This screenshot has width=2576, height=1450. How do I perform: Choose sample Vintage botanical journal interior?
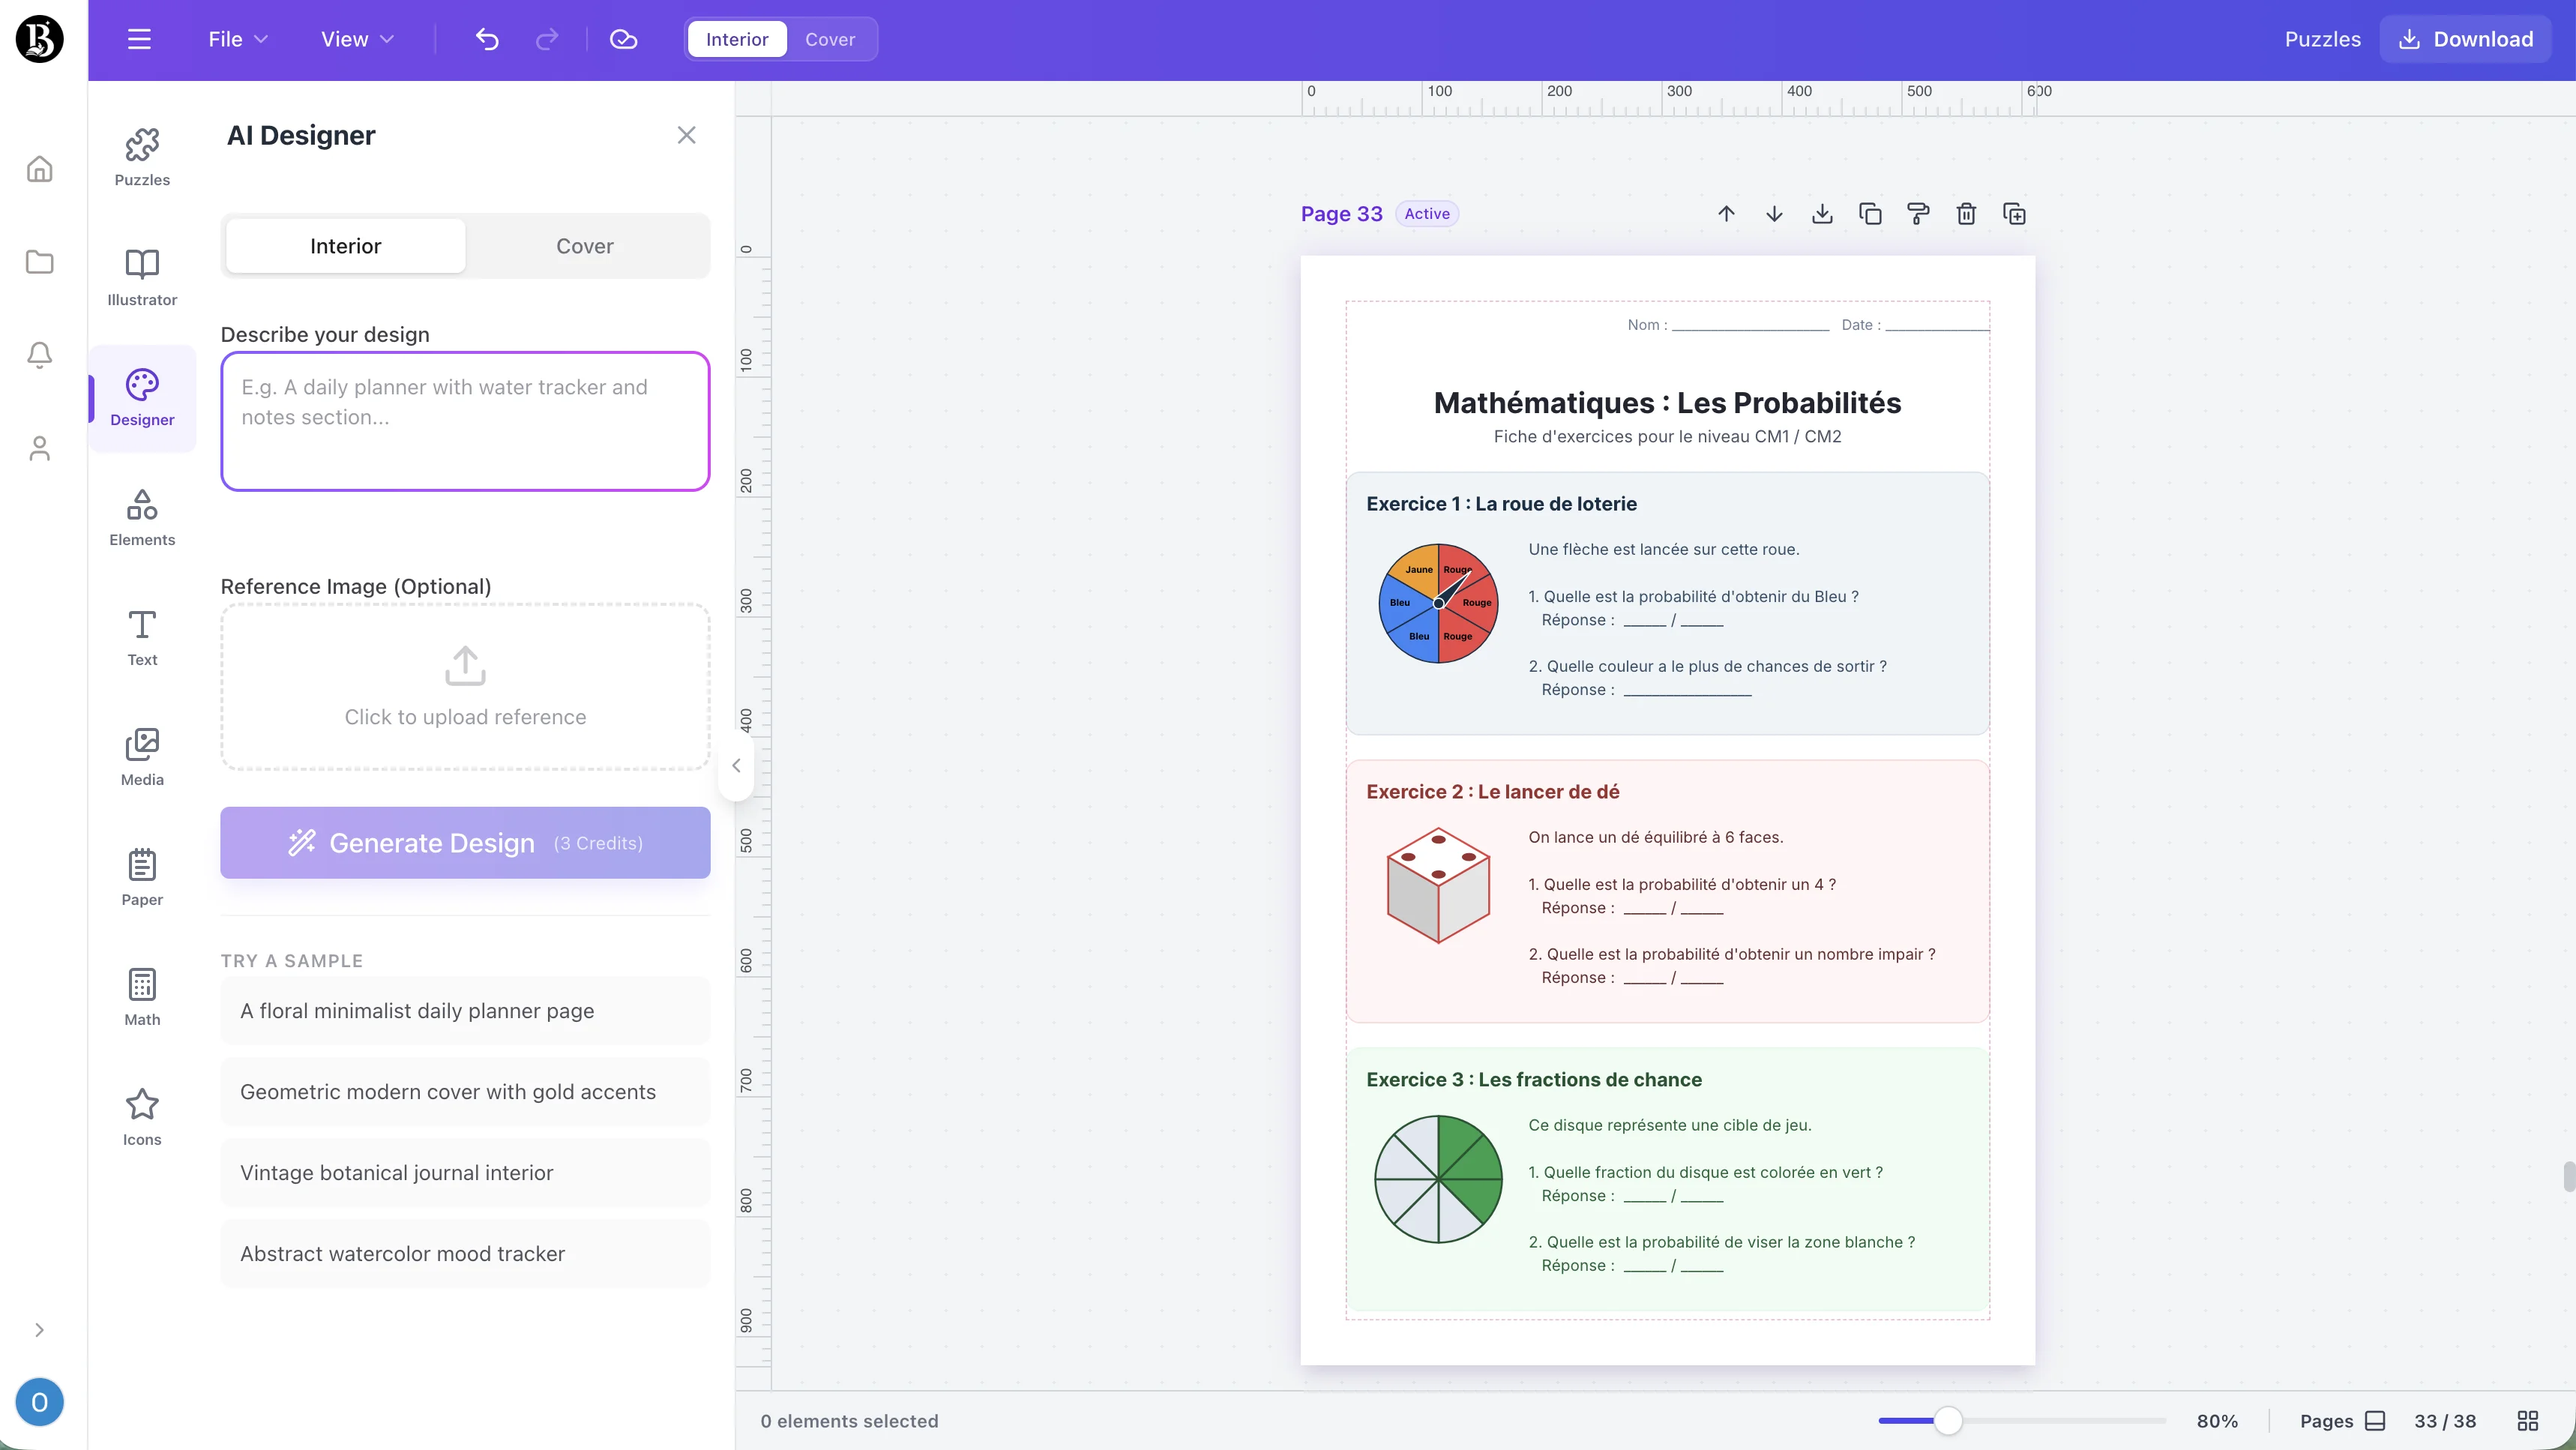pyautogui.click(x=465, y=1173)
